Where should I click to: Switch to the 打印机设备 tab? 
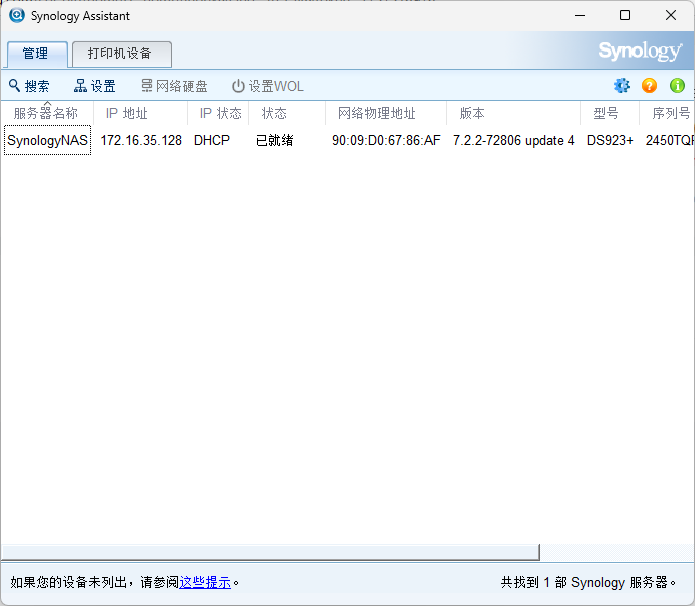pos(122,54)
